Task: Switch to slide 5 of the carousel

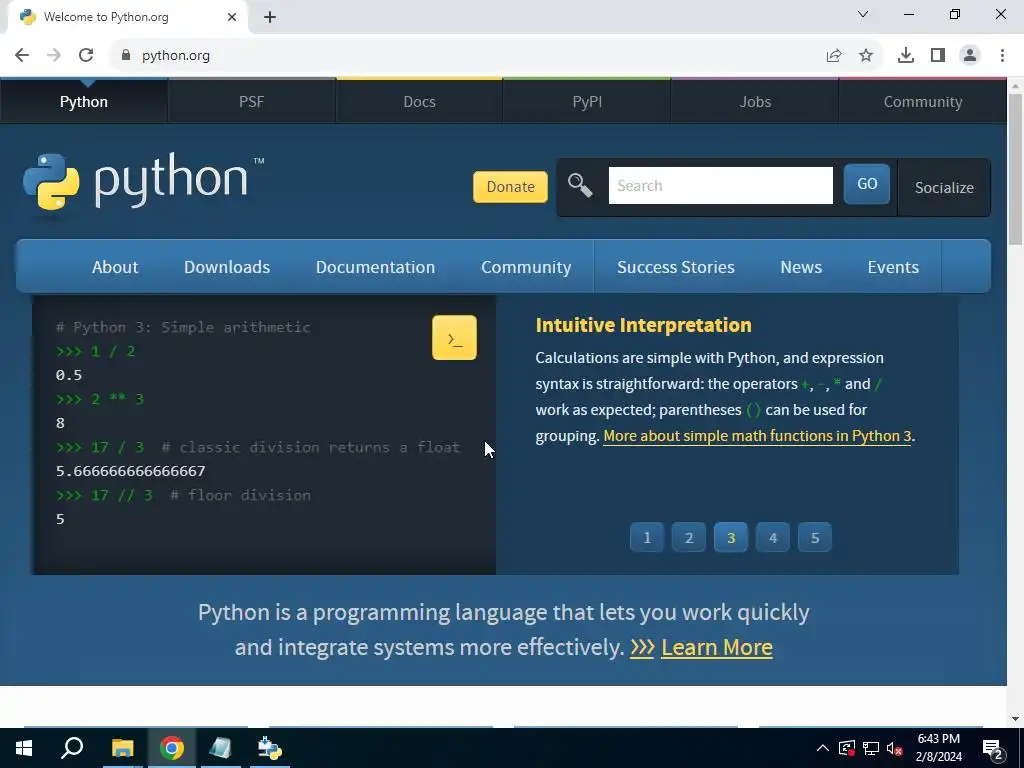Action: pyautogui.click(x=814, y=537)
